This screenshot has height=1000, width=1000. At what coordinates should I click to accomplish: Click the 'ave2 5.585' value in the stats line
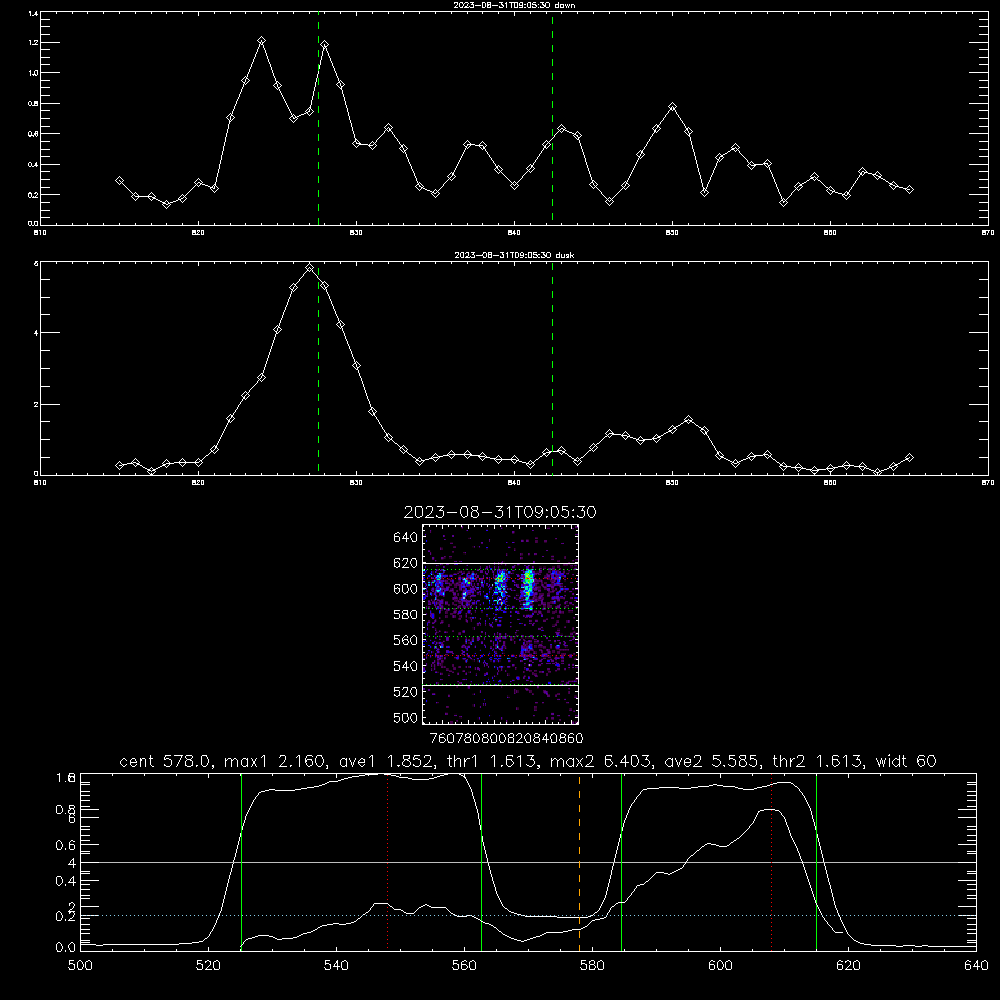[713, 761]
